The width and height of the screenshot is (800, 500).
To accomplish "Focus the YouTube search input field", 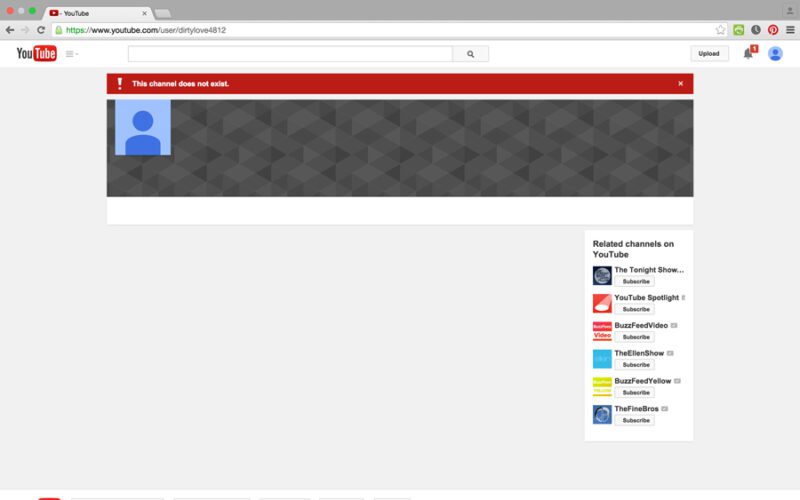I will coord(290,54).
